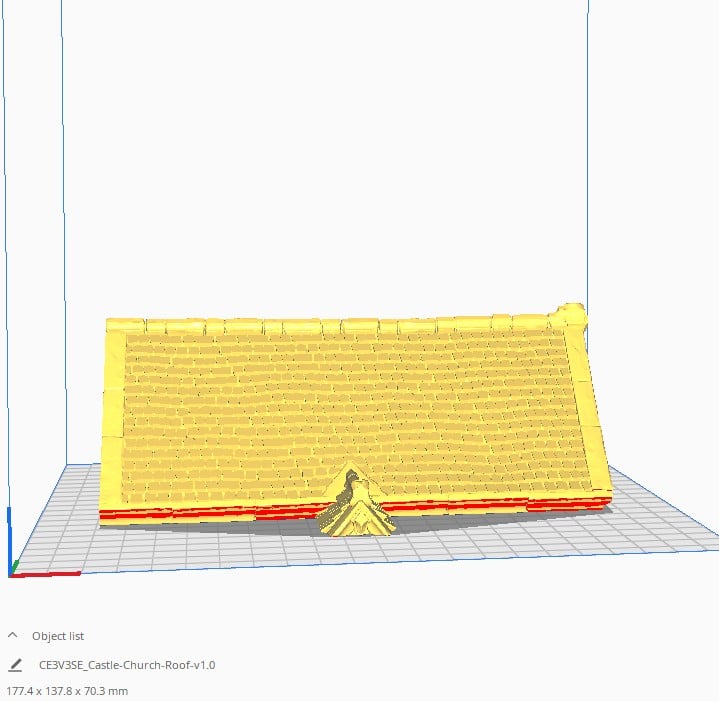Click the Object list label

click(x=58, y=635)
